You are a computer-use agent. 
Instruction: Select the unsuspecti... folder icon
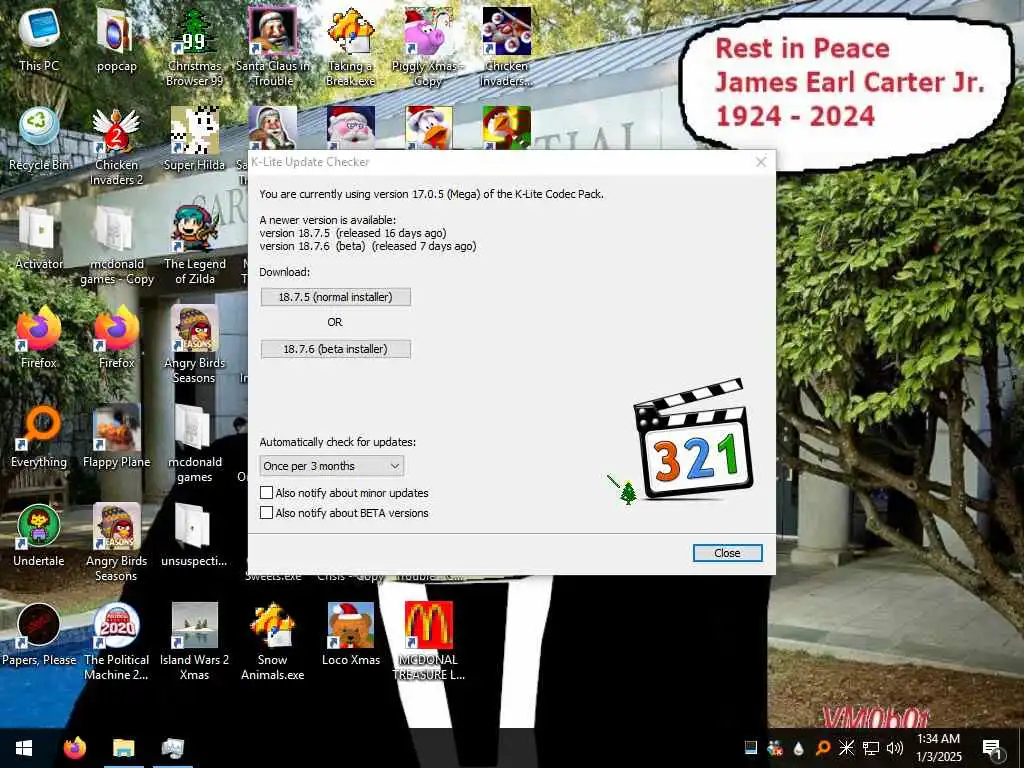(195, 536)
